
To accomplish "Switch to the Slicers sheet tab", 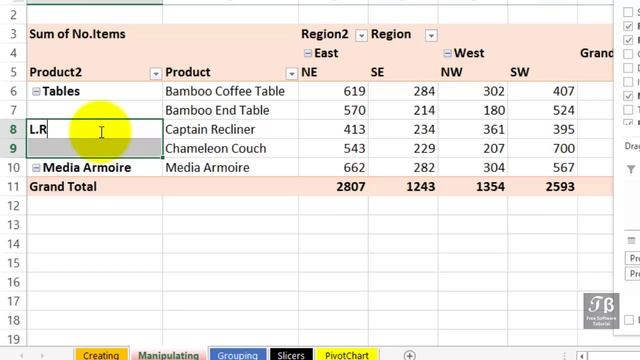I will 291,355.
